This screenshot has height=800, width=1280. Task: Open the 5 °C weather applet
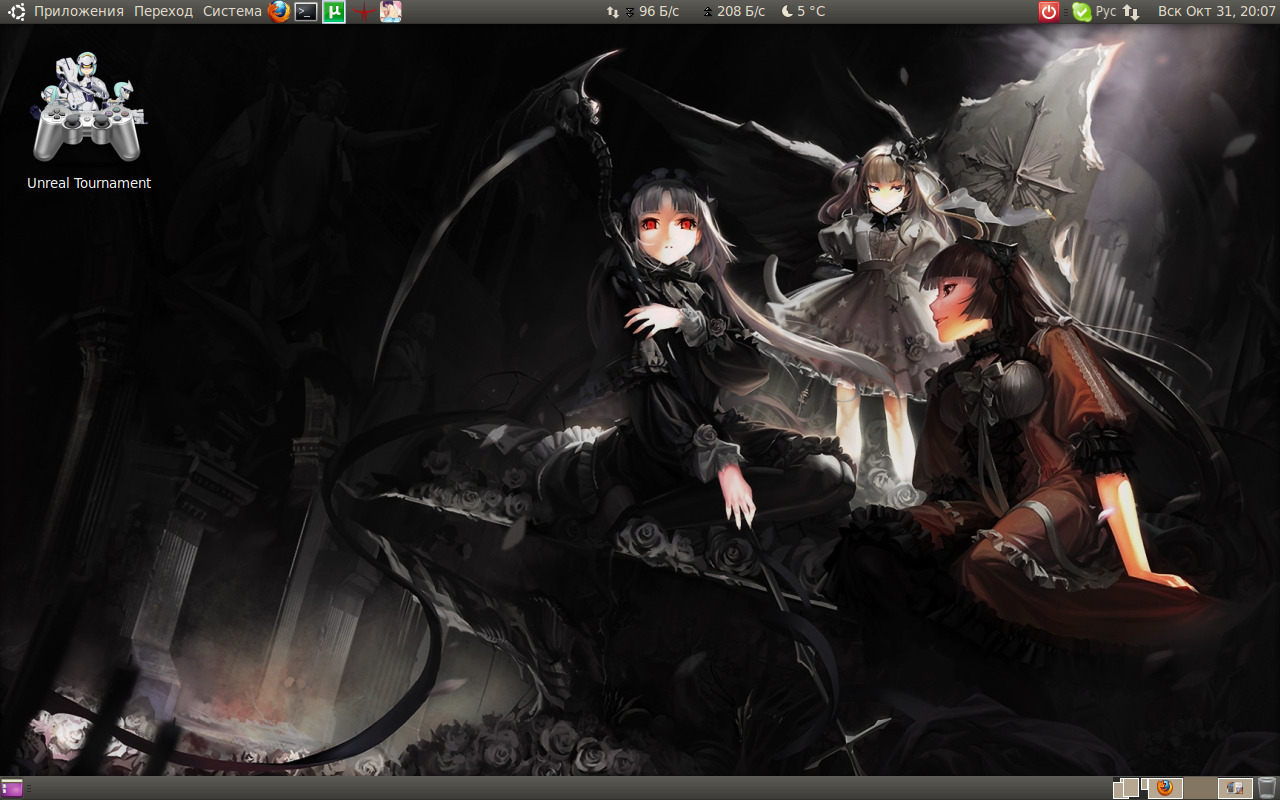coord(803,11)
